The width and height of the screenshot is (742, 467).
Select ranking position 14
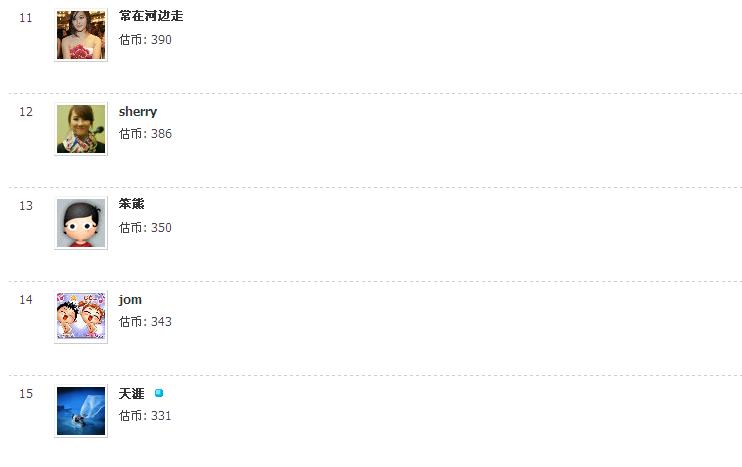(x=26, y=299)
